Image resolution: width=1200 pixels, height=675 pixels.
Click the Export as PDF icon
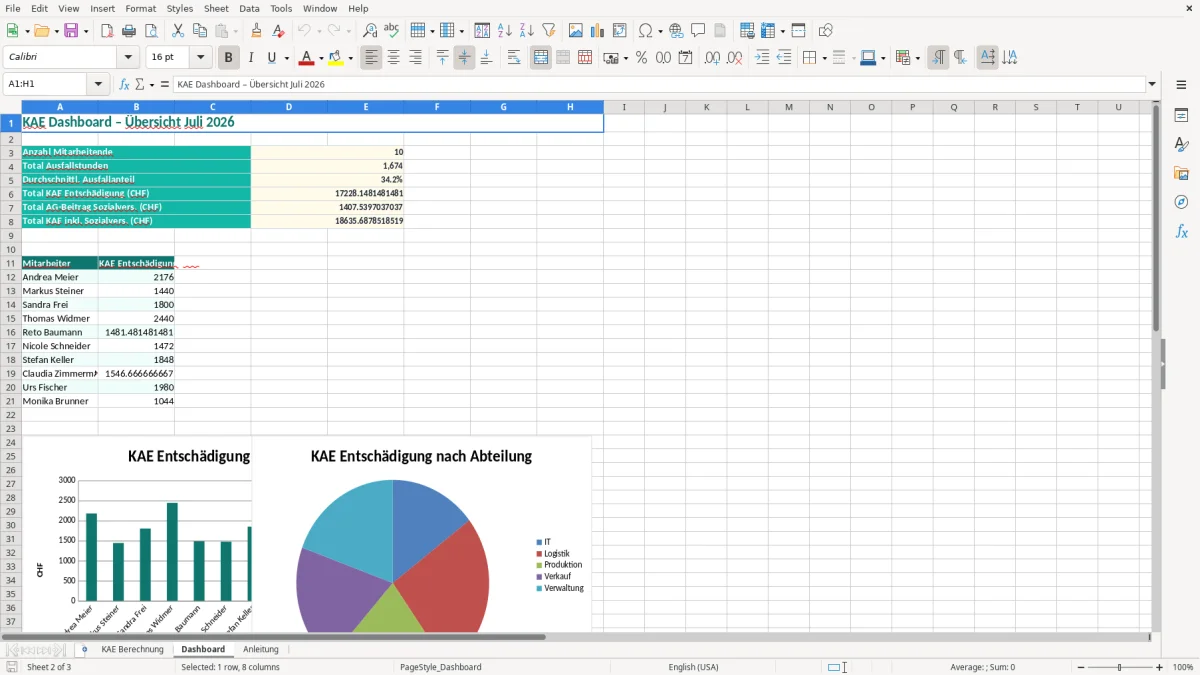pyautogui.click(x=107, y=31)
